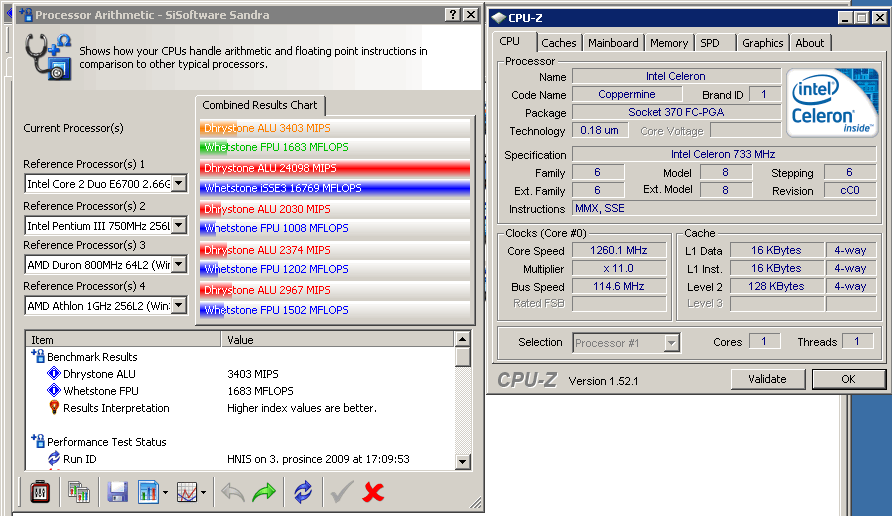Click the copy results chart icon
892x516 pixels.
(79, 492)
